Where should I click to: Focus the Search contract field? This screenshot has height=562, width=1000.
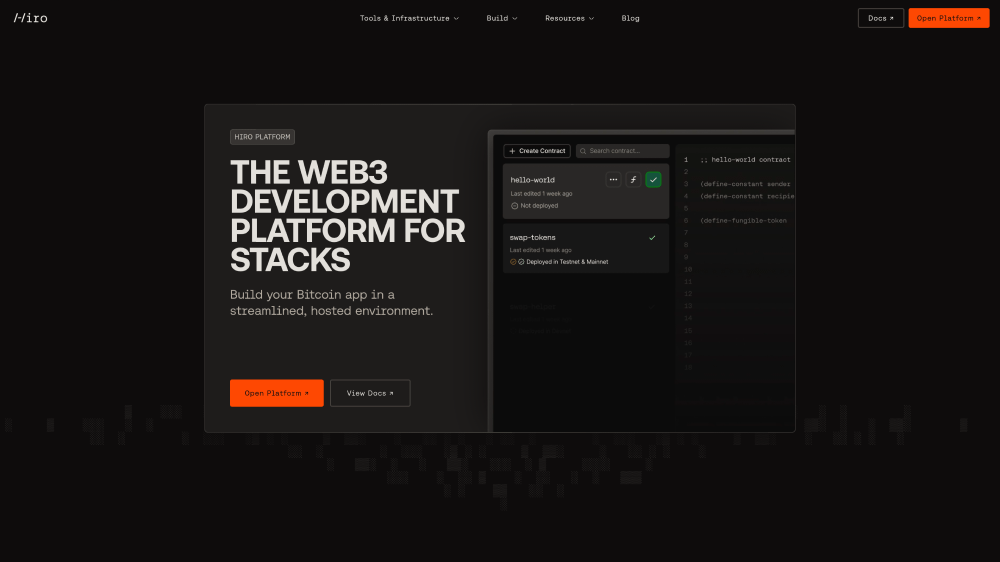click(x=622, y=151)
